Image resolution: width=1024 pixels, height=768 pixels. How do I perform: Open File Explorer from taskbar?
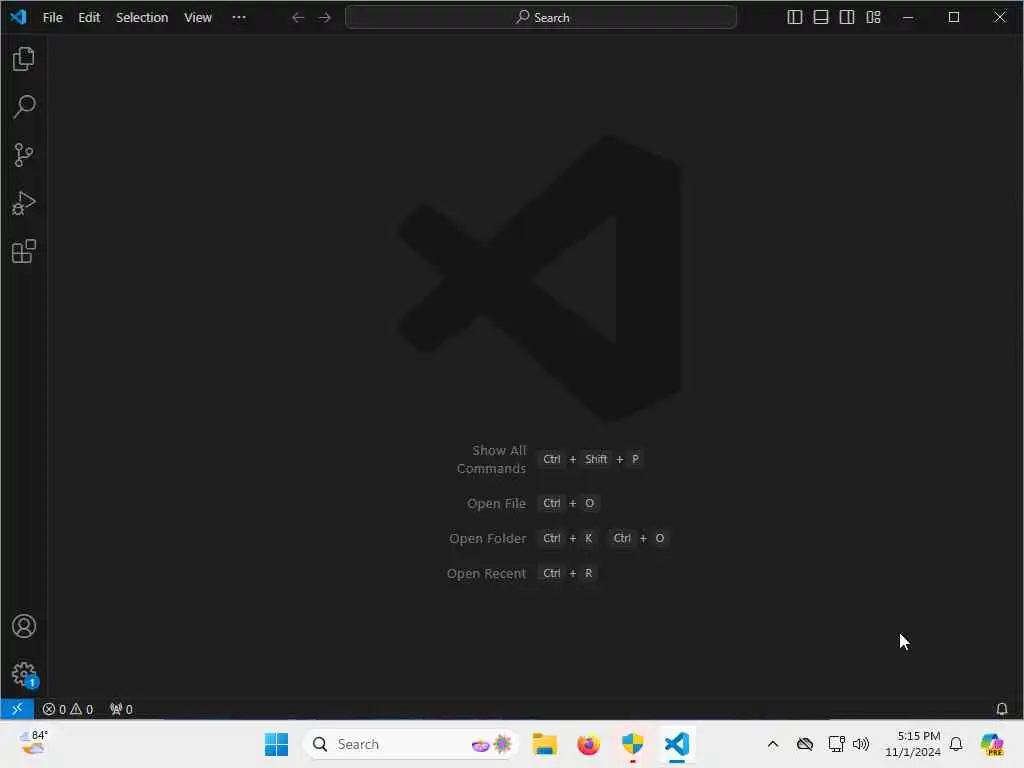point(544,744)
